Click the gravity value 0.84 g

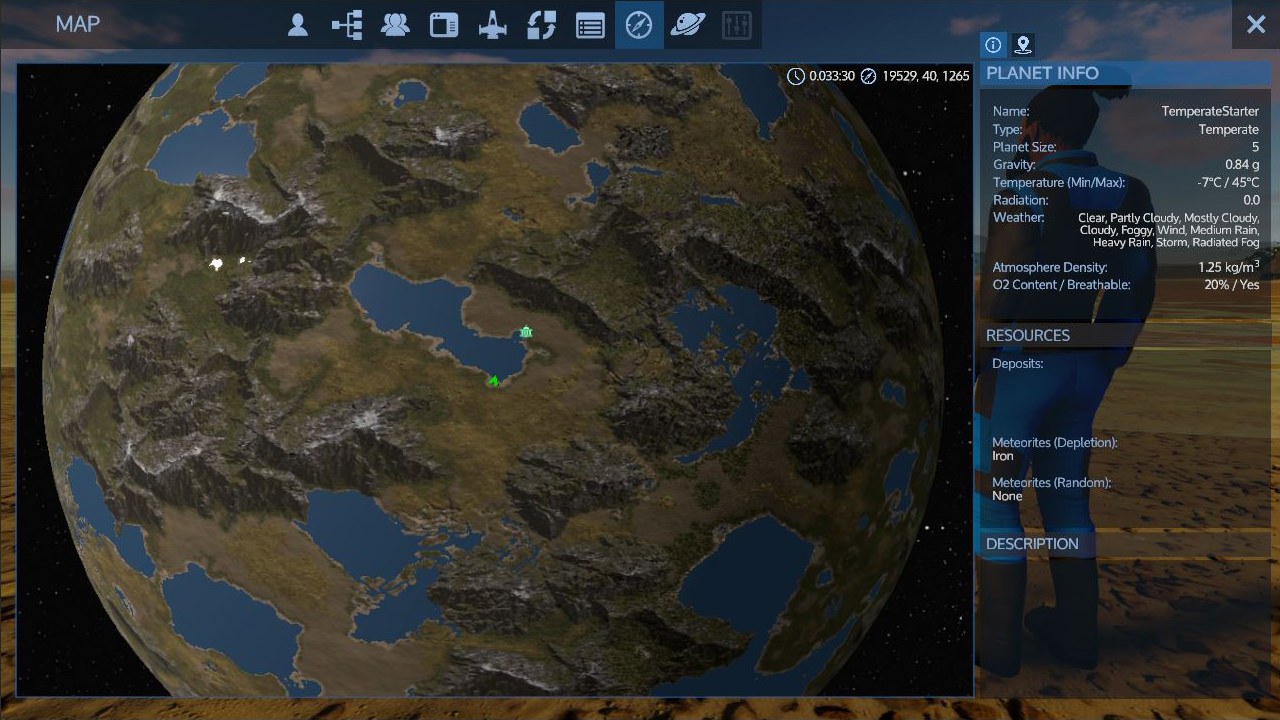coord(1242,164)
